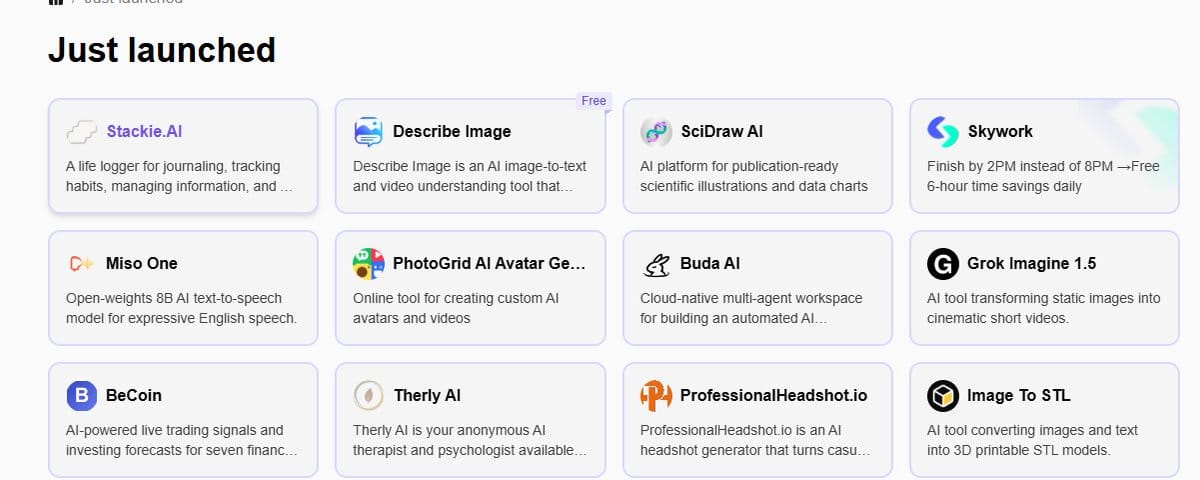Click the PhotoGrid AI Avatar icon
Screen dimensions: 1200x480
(369, 264)
